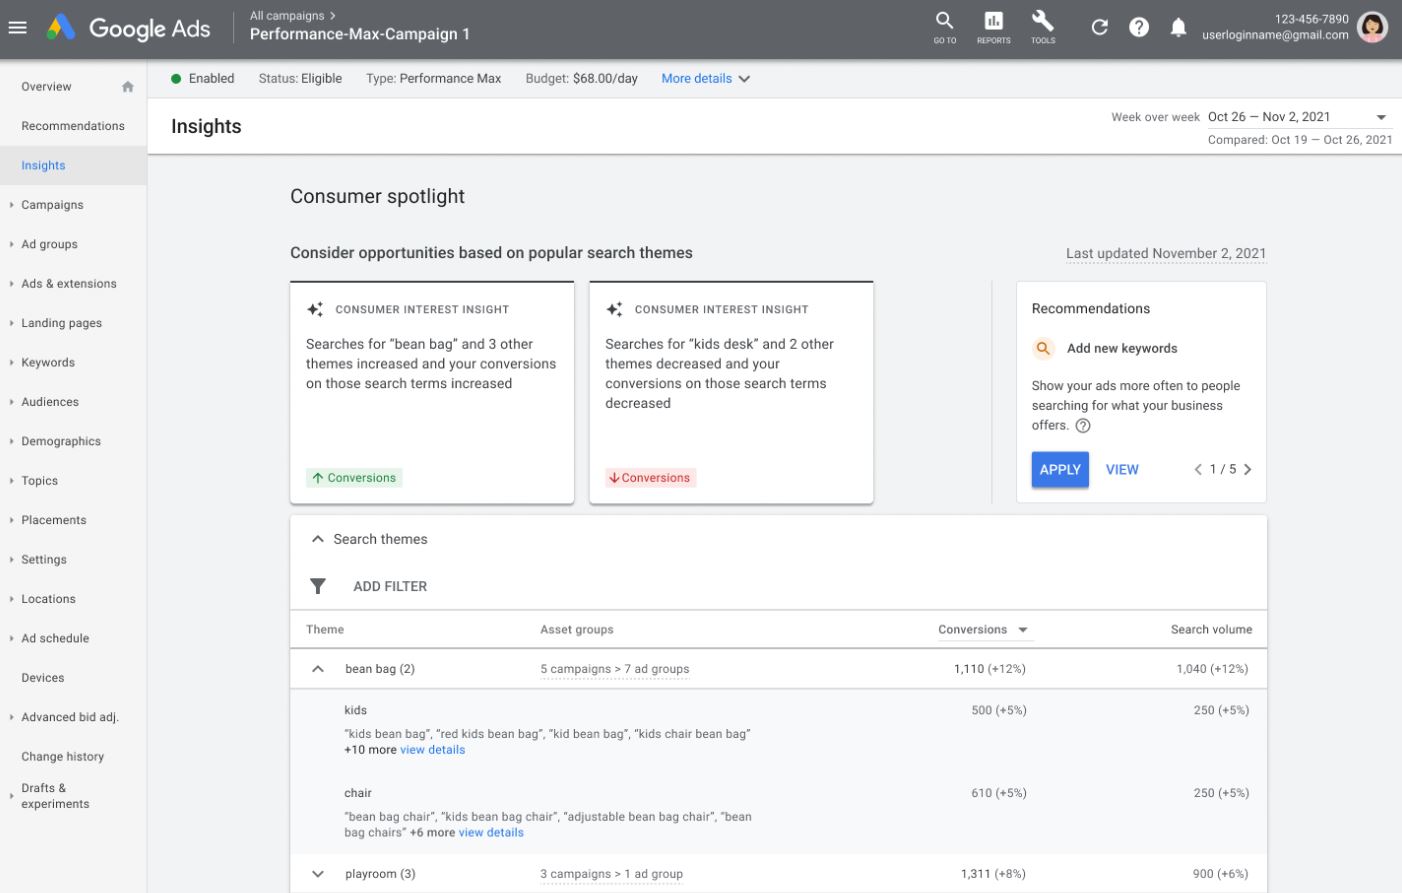Expand More details dropdown
The width and height of the screenshot is (1402, 893).
[706, 78]
